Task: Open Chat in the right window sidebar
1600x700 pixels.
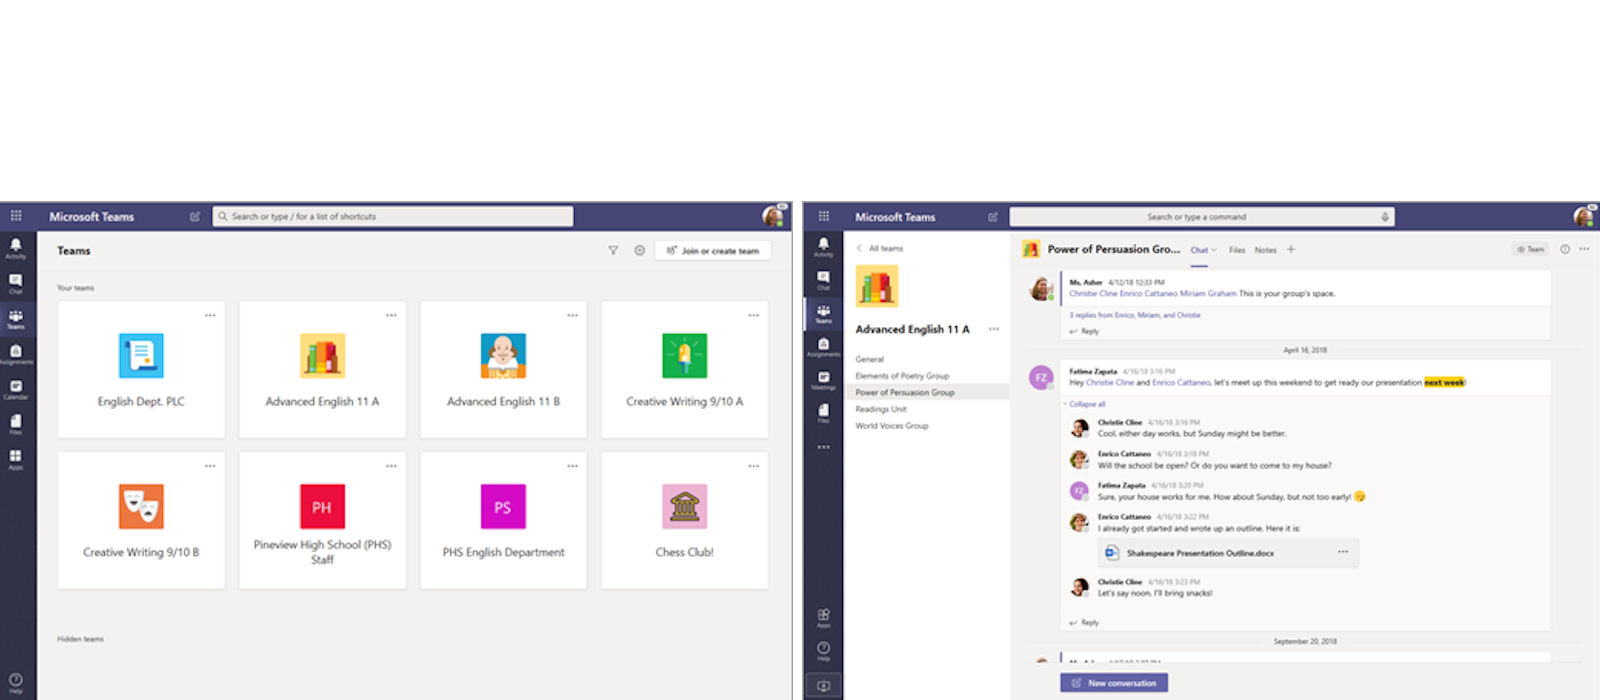Action: [x=823, y=279]
